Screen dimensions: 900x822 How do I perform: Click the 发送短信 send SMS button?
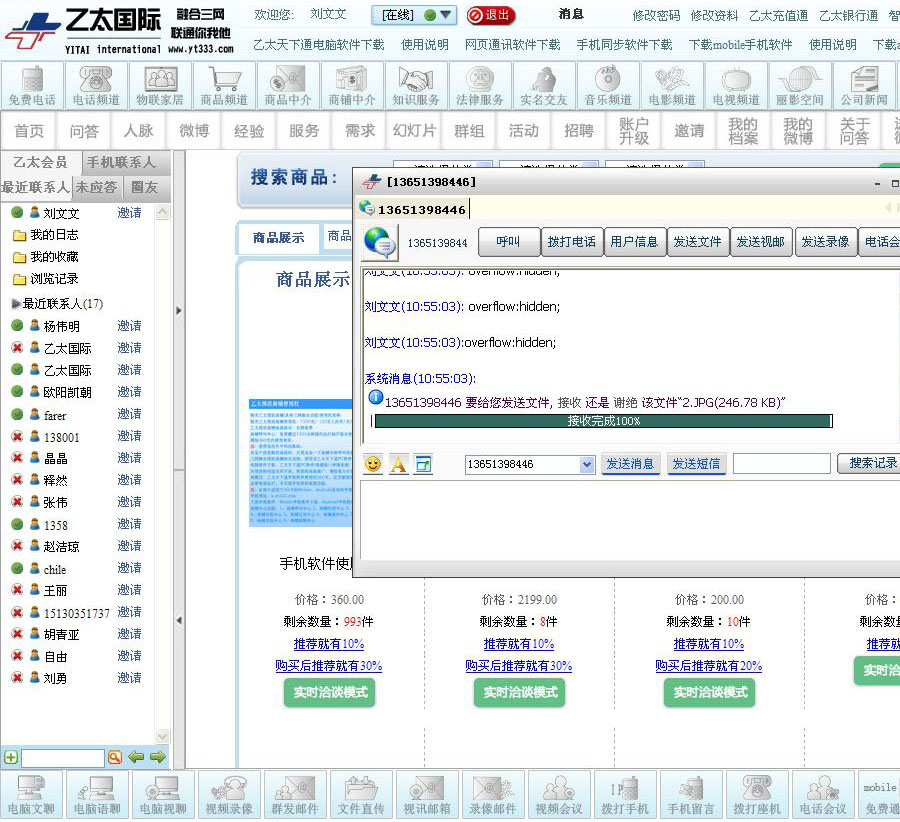(x=696, y=464)
